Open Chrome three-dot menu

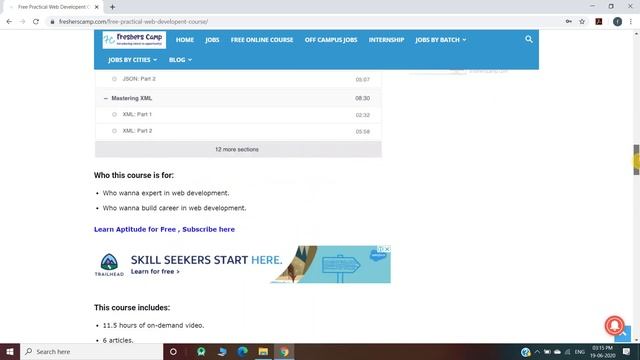[631, 22]
